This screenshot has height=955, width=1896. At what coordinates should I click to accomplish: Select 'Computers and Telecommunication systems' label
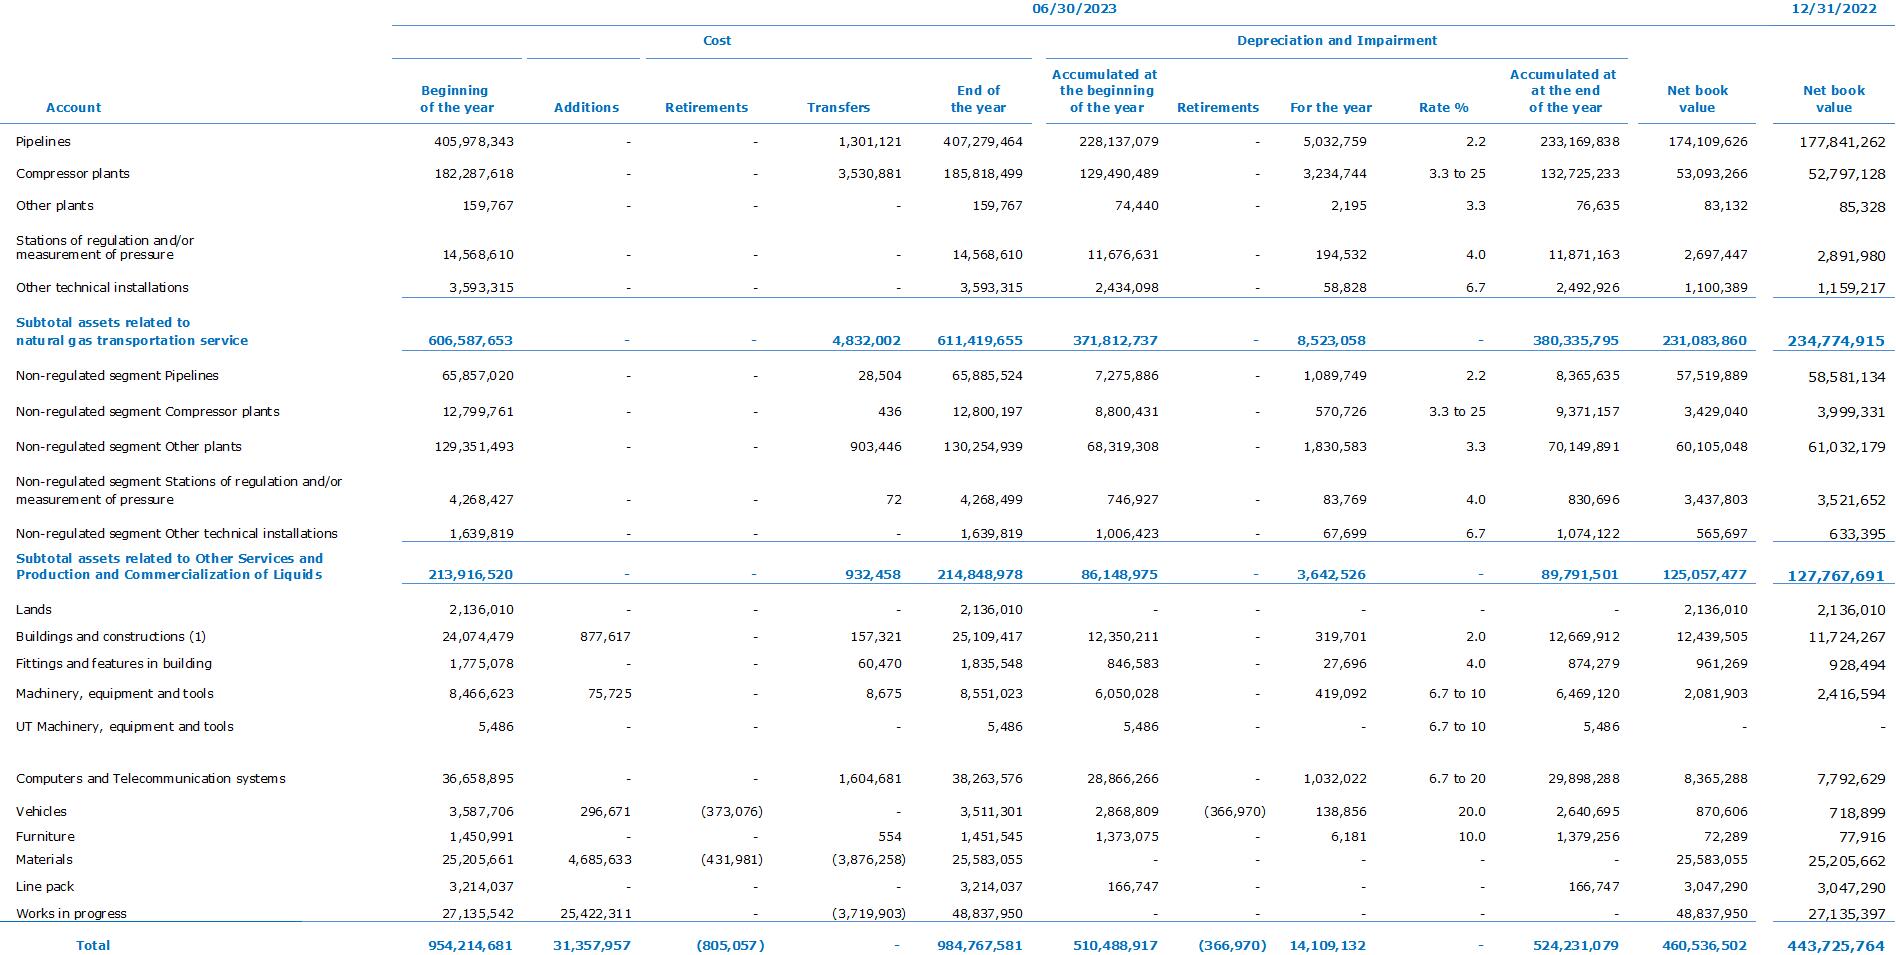151,779
